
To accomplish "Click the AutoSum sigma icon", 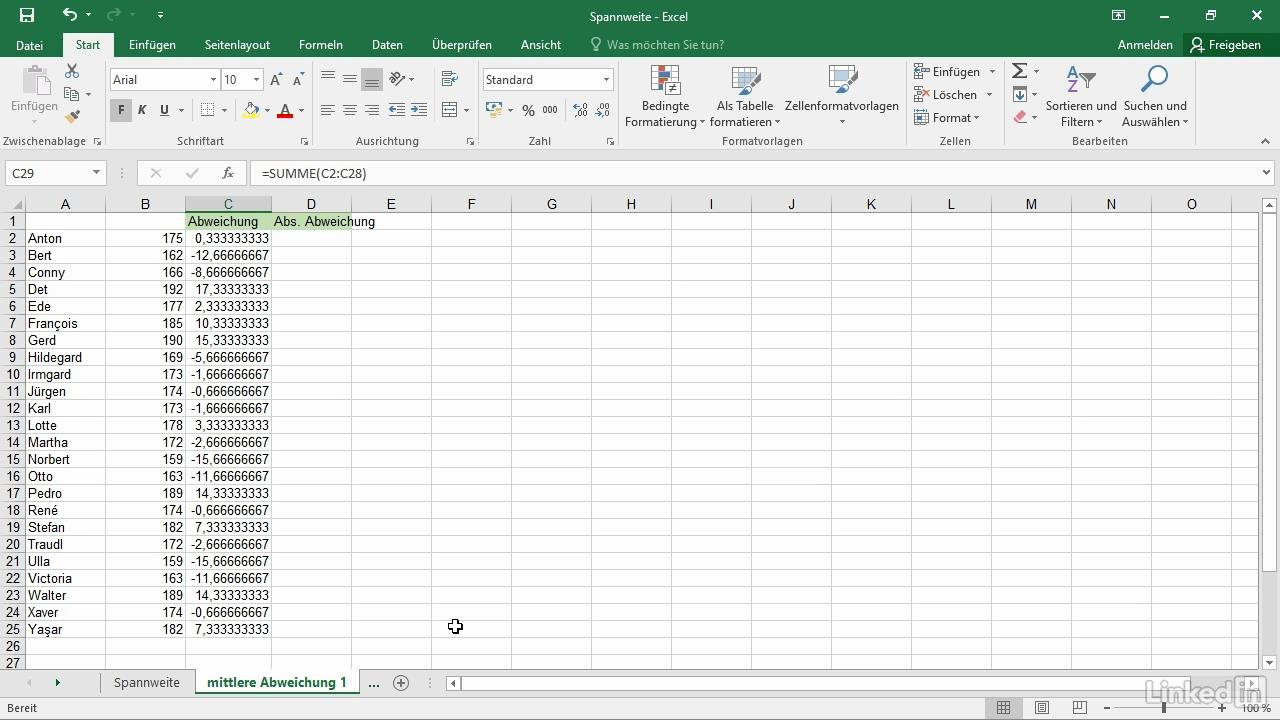I will [1019, 71].
